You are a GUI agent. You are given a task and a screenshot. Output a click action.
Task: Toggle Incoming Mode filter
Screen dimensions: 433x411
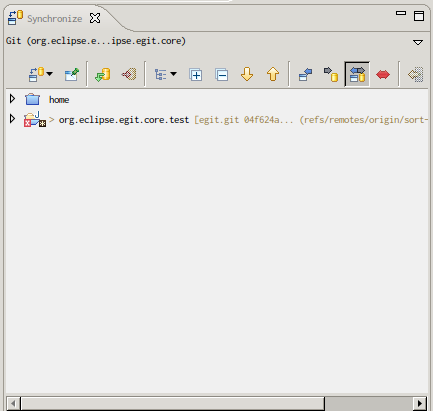pyautogui.click(x=305, y=74)
